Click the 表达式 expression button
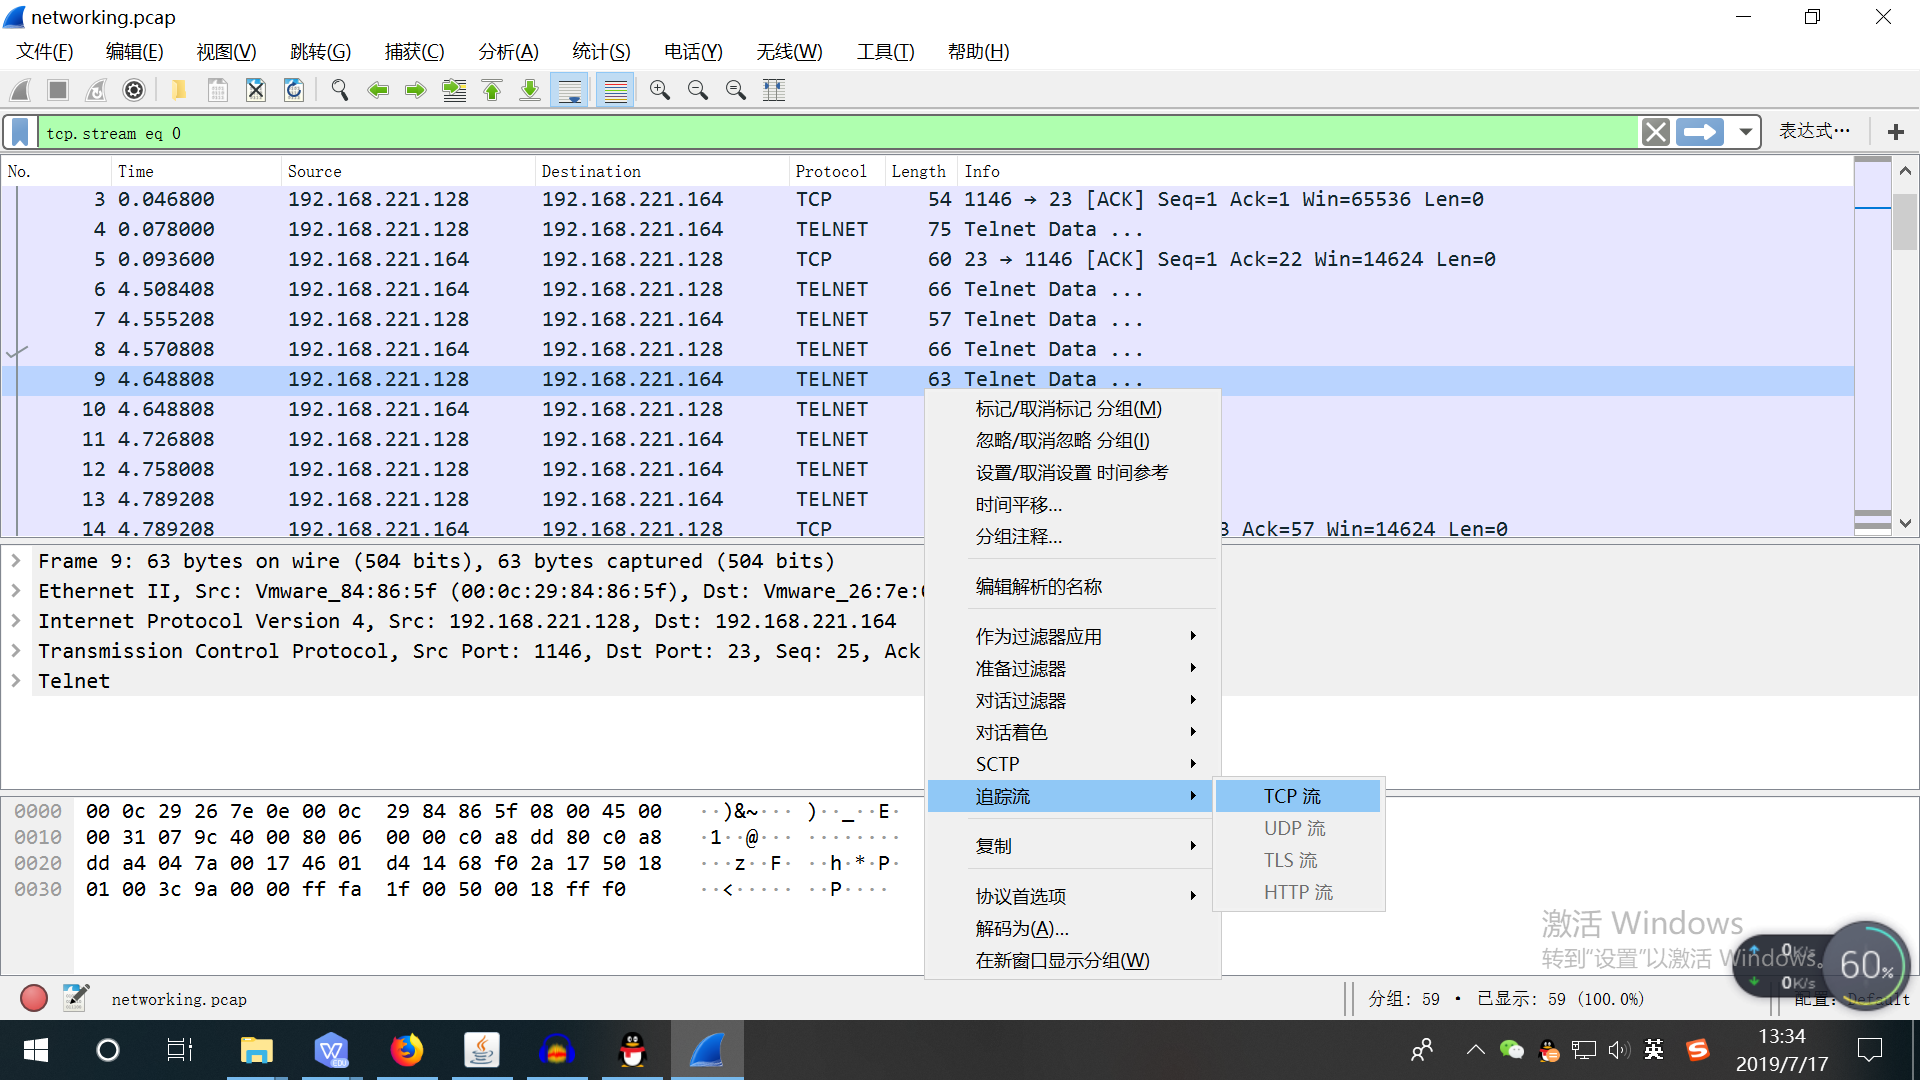The width and height of the screenshot is (1920, 1080). pyautogui.click(x=1814, y=131)
